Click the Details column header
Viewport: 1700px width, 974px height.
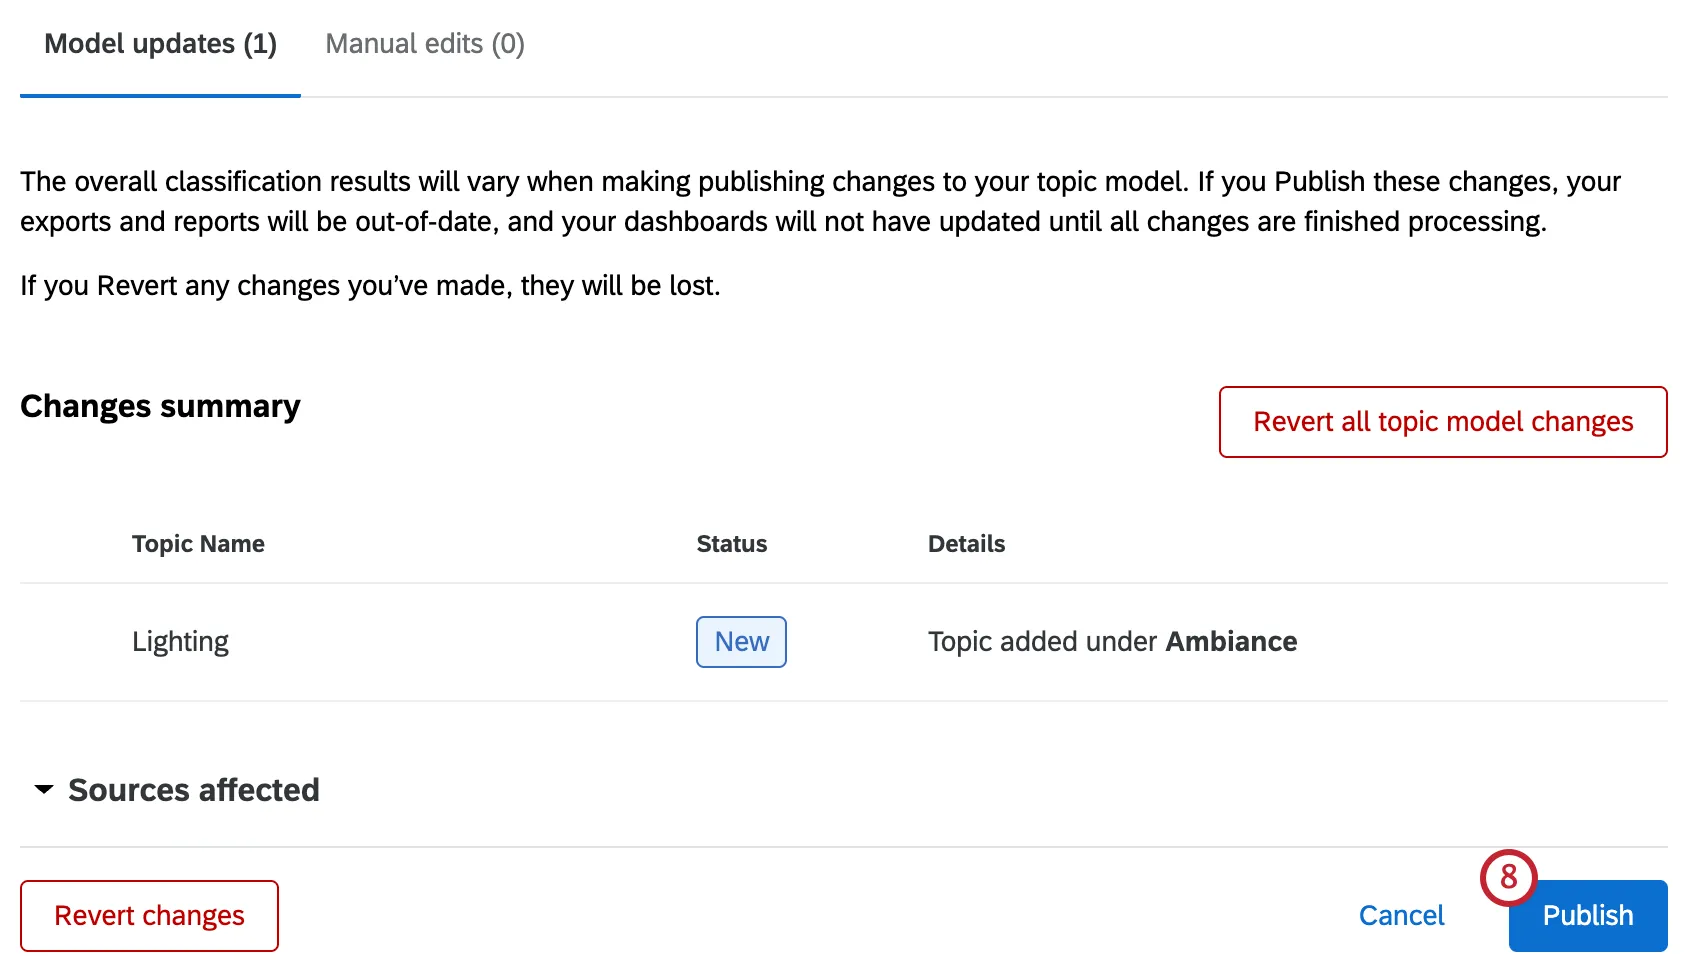click(x=966, y=544)
